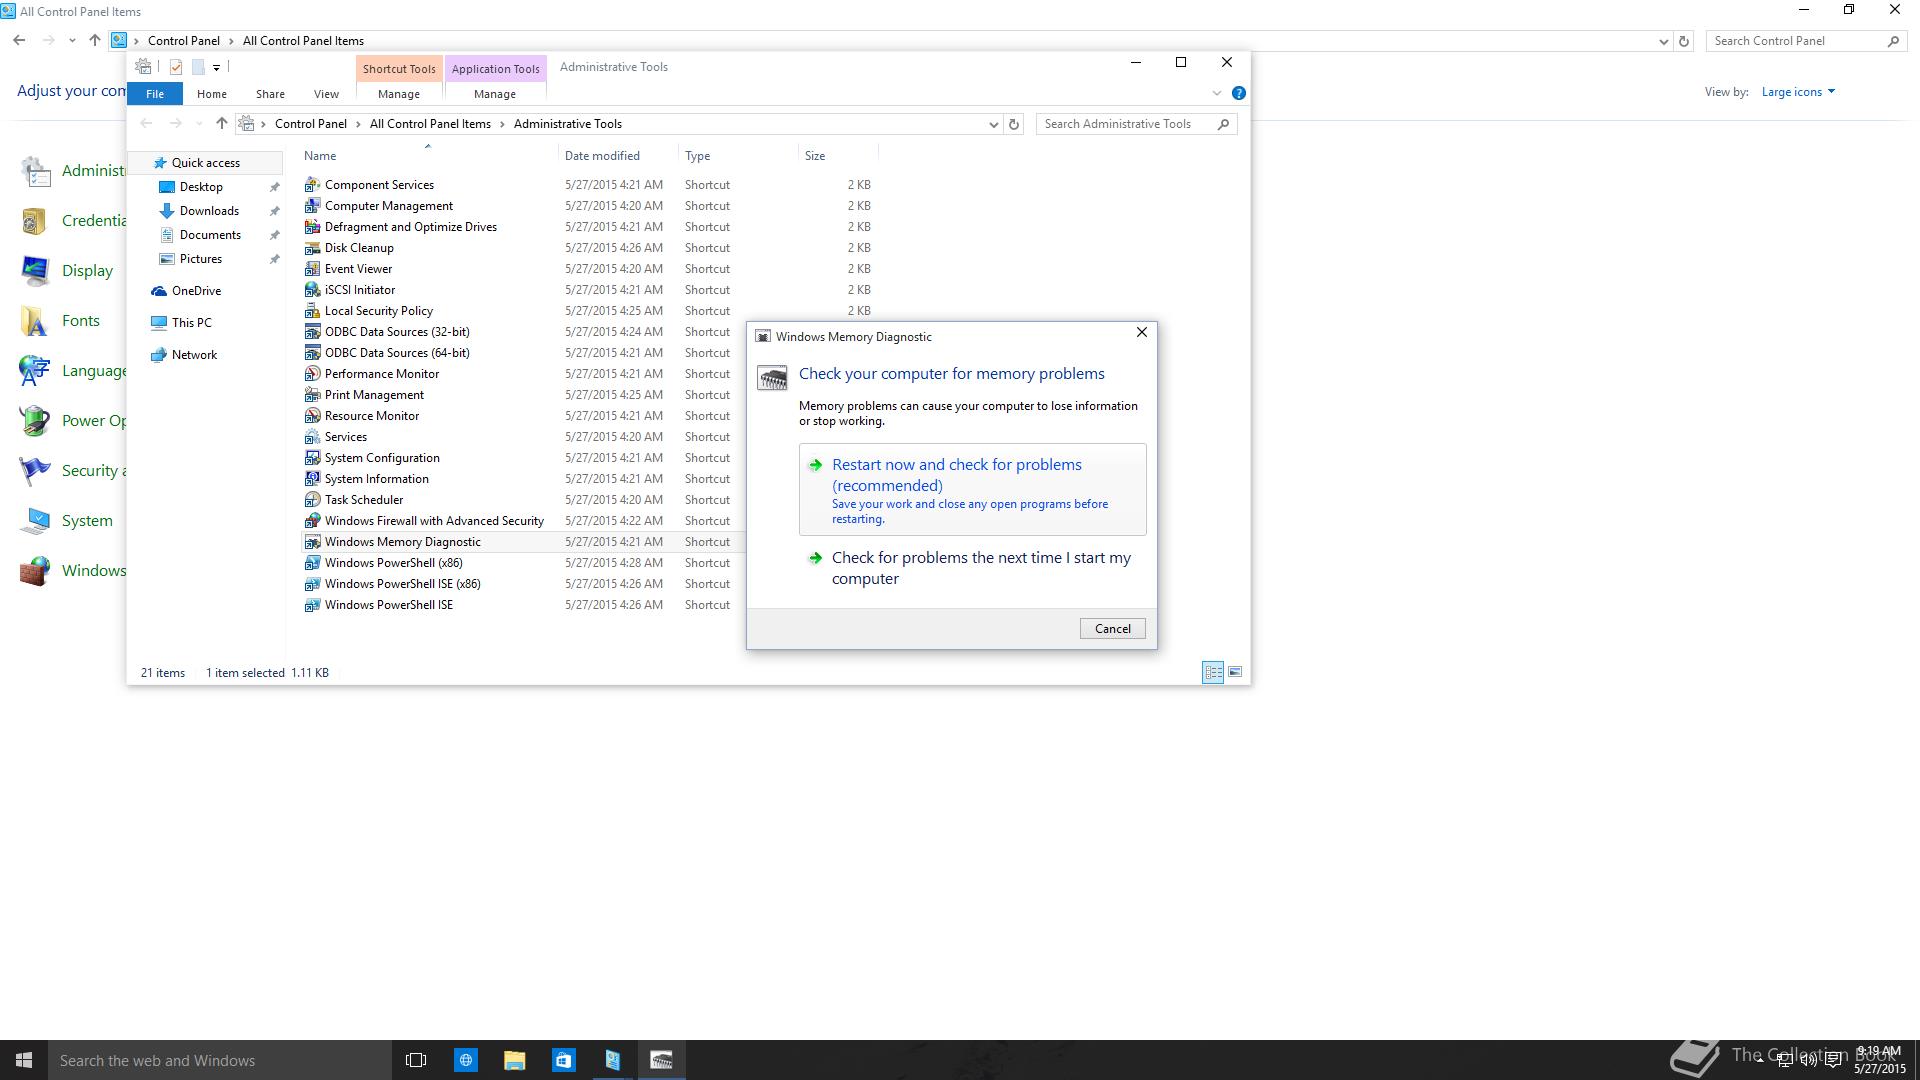Refresh the Administrative Tools folder view
This screenshot has height=1080, width=1920.
pyautogui.click(x=1014, y=124)
